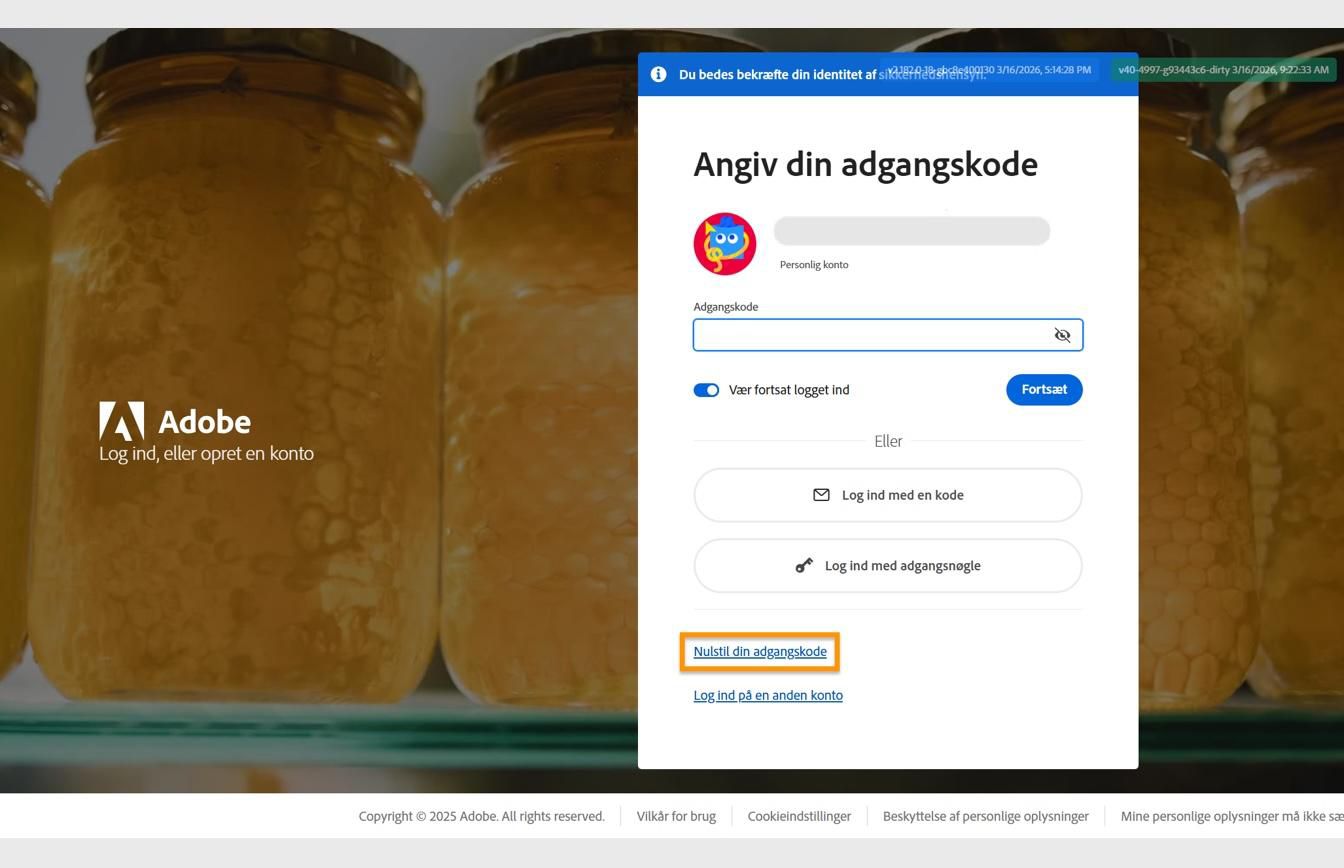Viewport: 1344px width, 868px height.
Task: Click the key icon on the passkey sign-in option
Action: pos(804,565)
